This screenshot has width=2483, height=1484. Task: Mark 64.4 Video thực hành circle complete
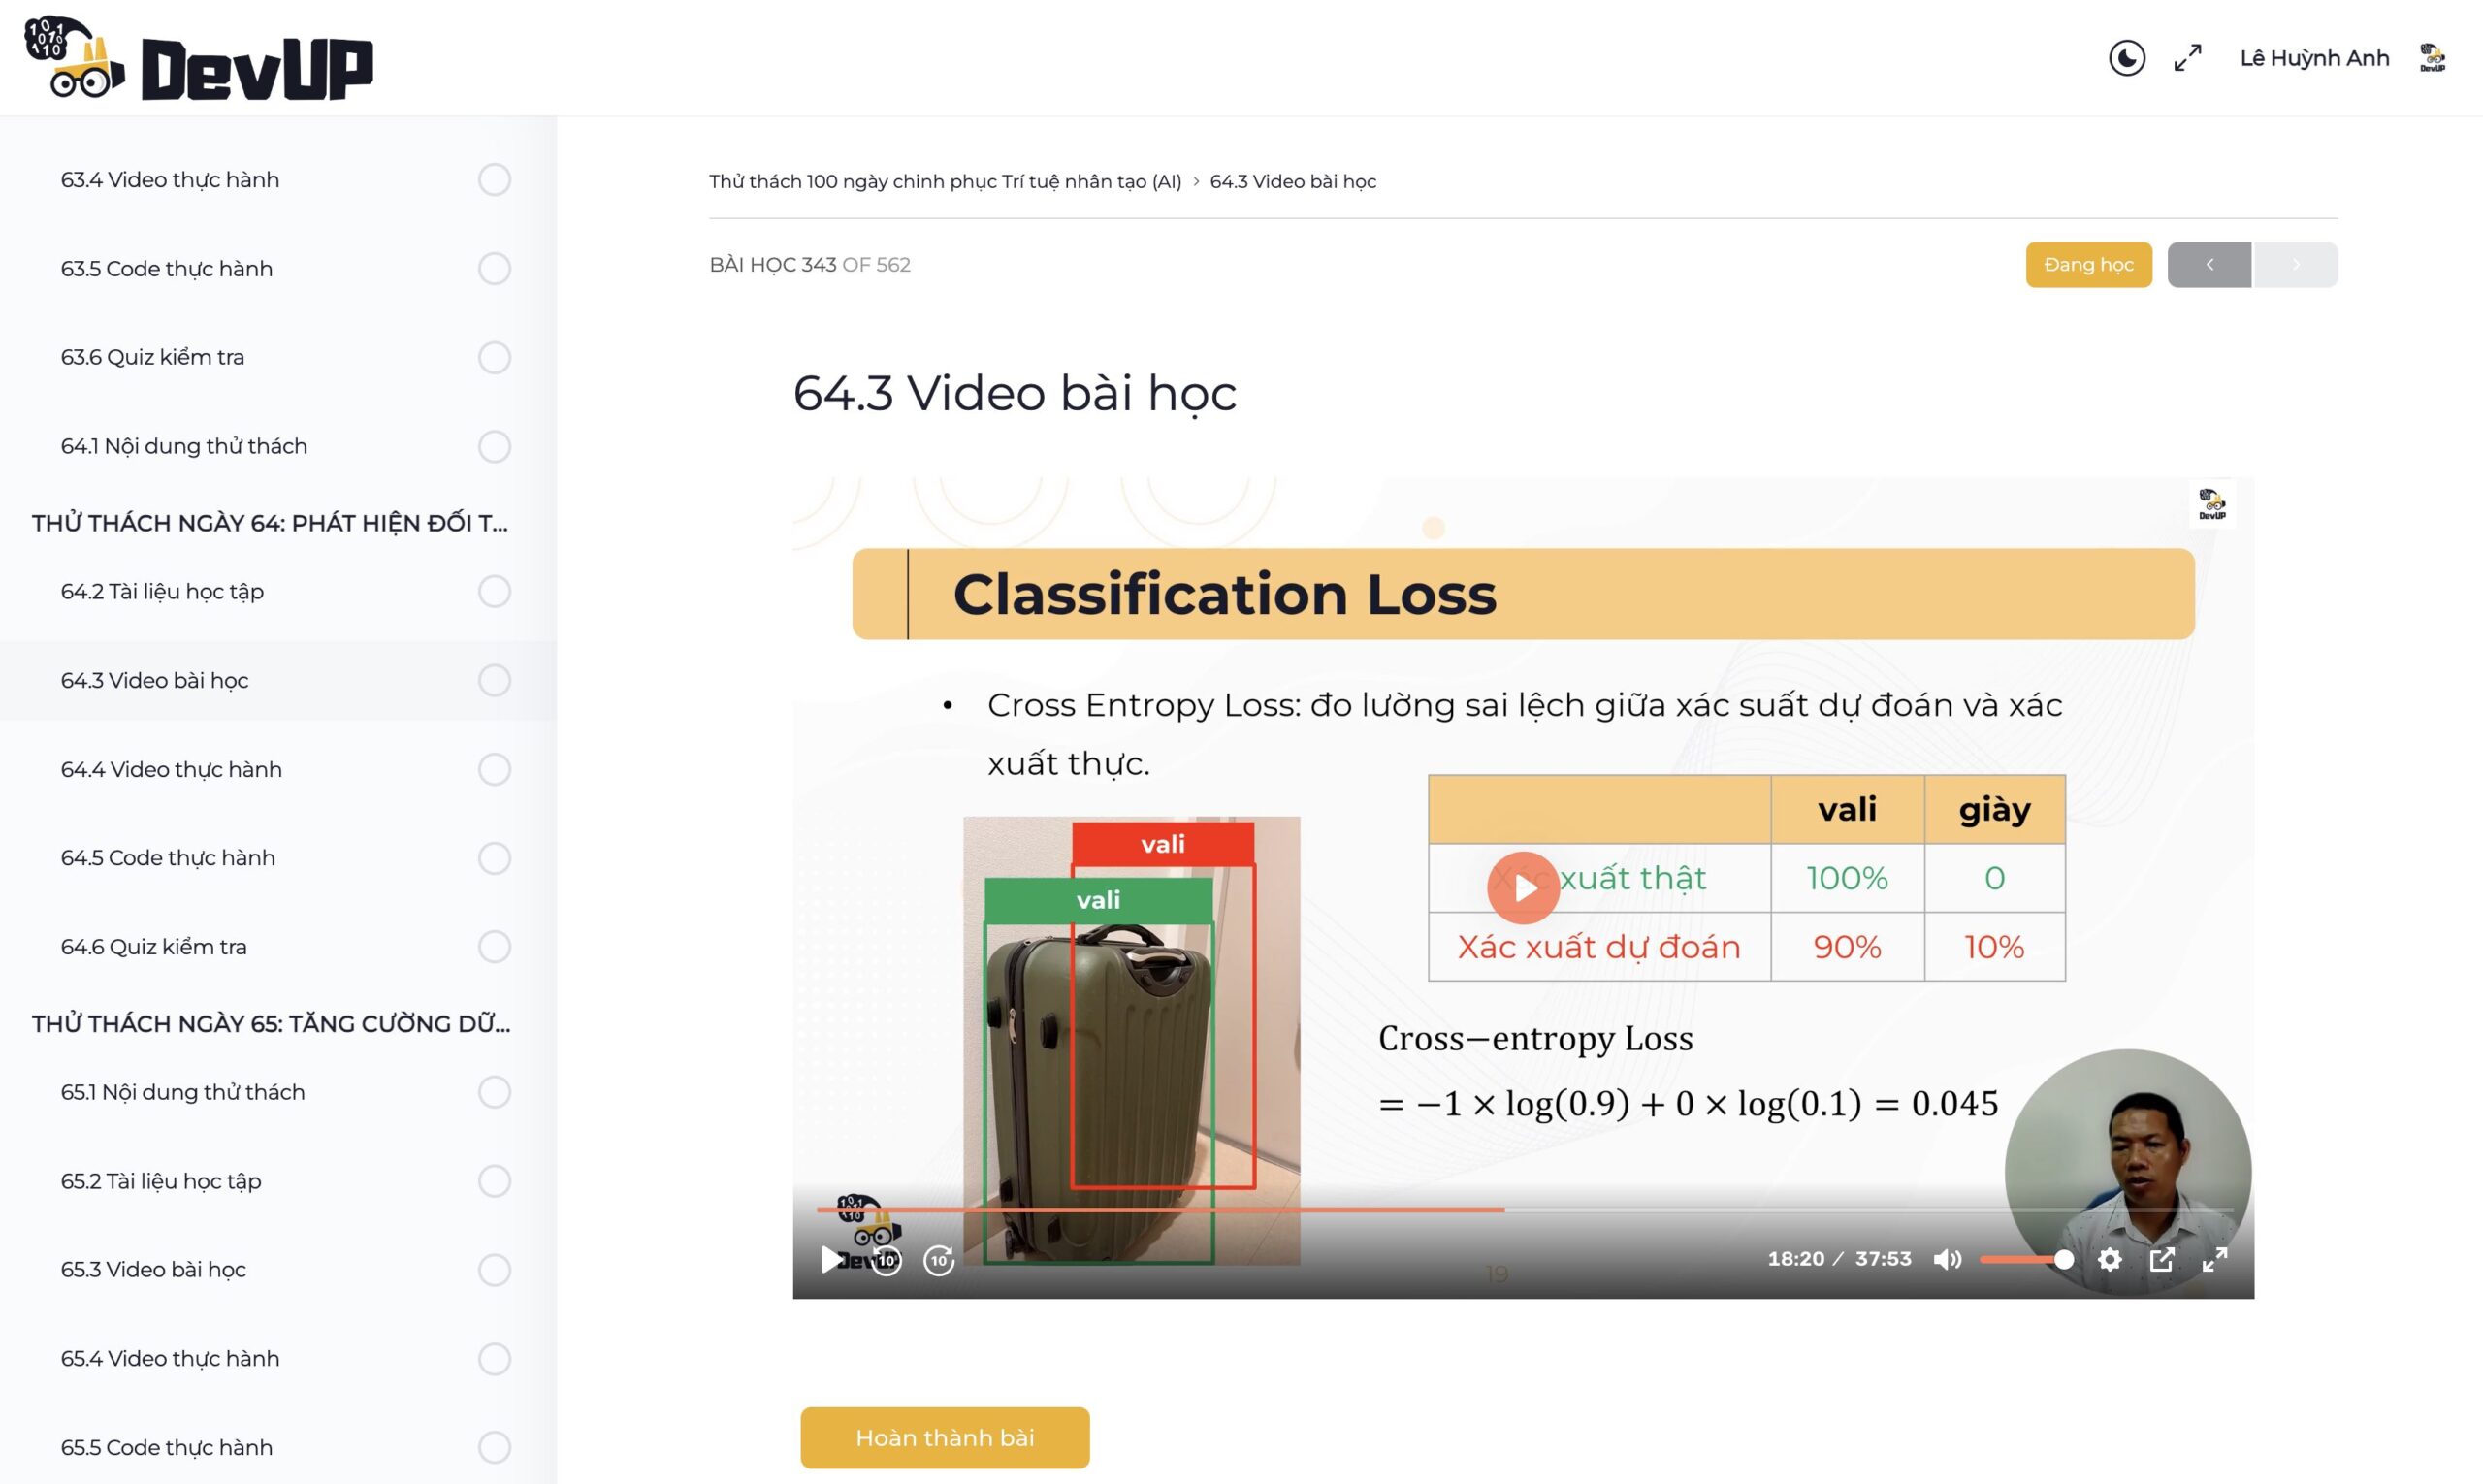coord(494,769)
